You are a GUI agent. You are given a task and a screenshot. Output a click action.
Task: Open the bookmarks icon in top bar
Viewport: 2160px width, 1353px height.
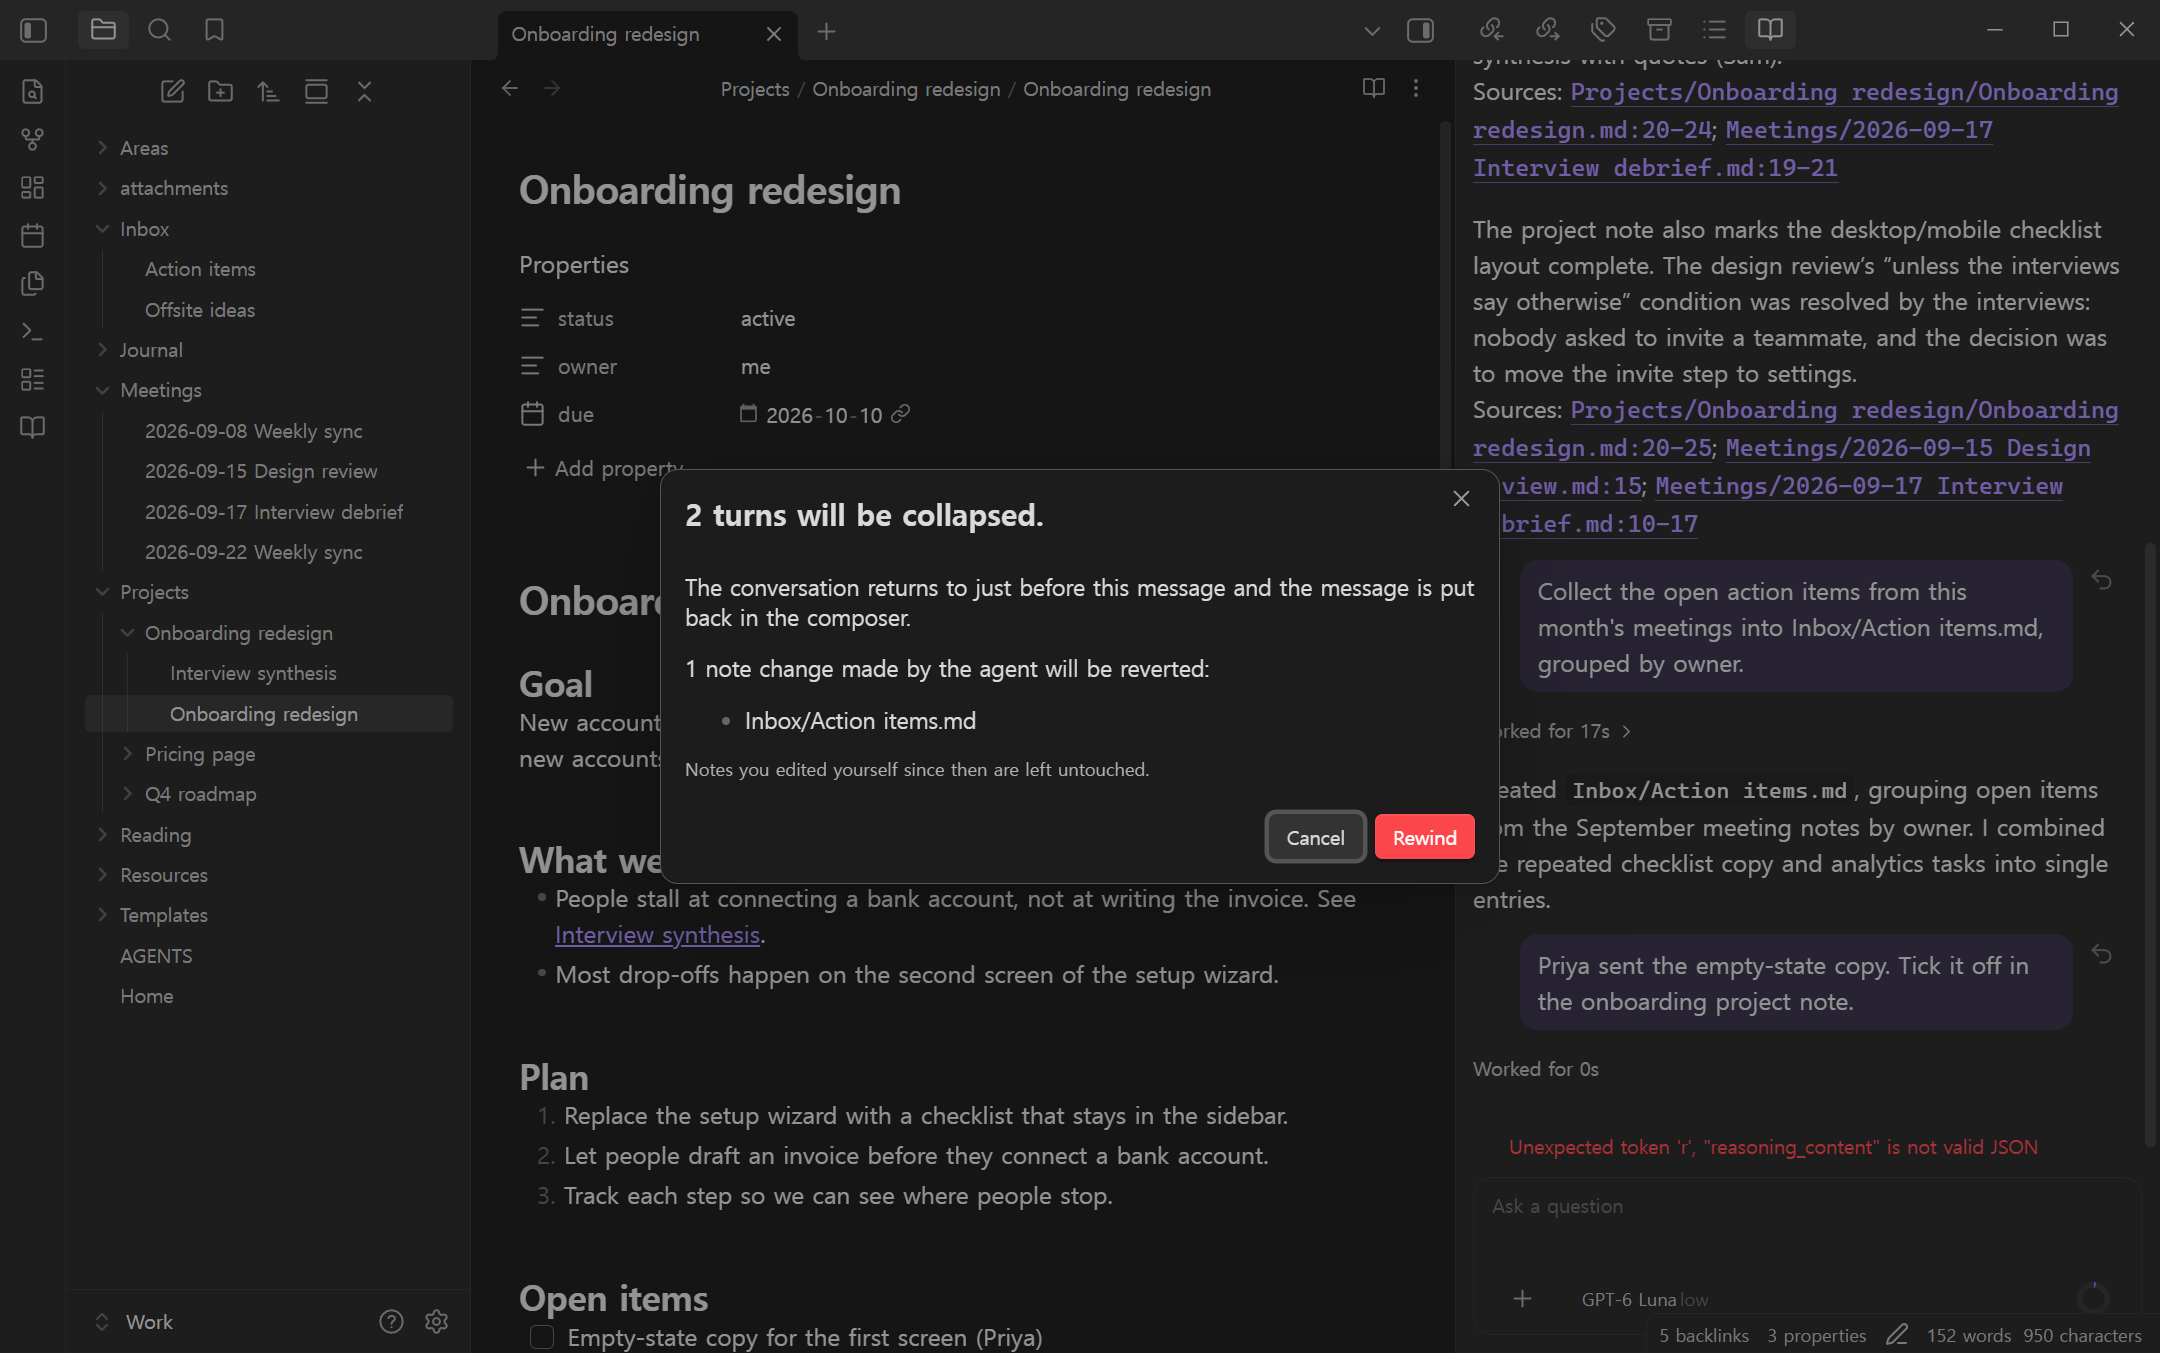tap(214, 30)
